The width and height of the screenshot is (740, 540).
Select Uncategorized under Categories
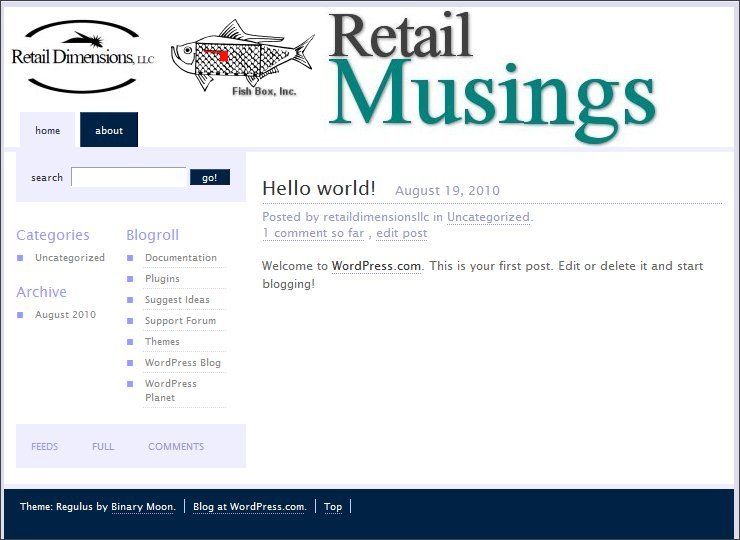pyautogui.click(x=70, y=258)
